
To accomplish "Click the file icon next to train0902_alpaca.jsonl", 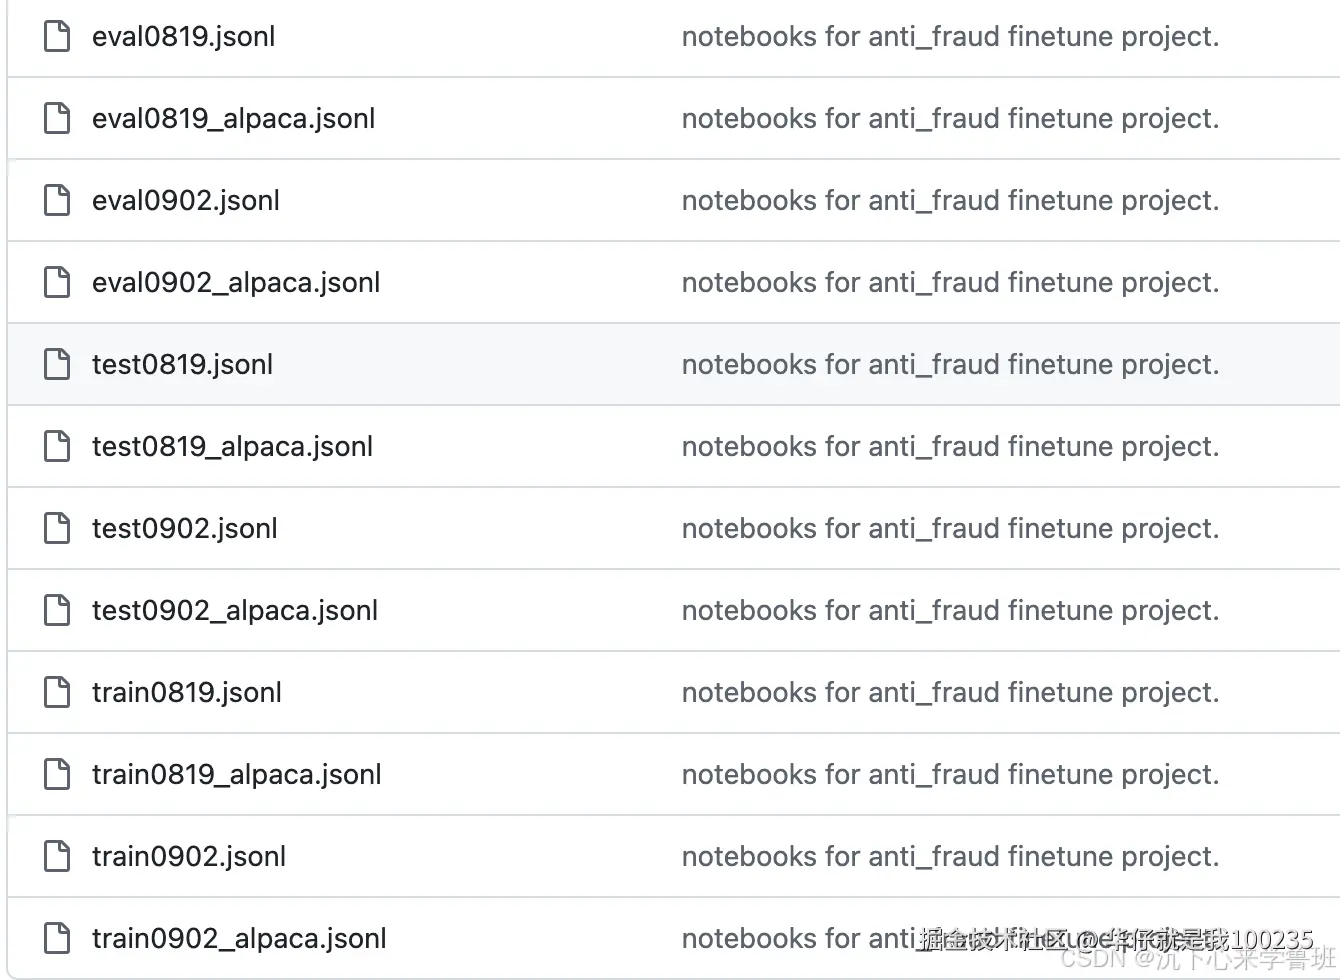I will coord(57,939).
